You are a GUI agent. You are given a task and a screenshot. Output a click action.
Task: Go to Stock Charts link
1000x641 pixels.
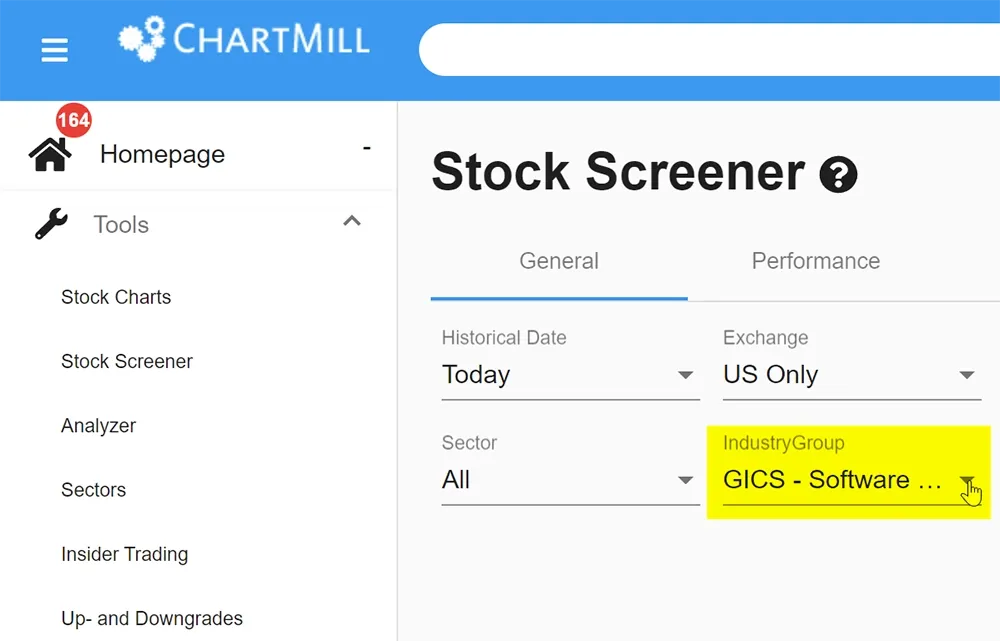click(116, 297)
